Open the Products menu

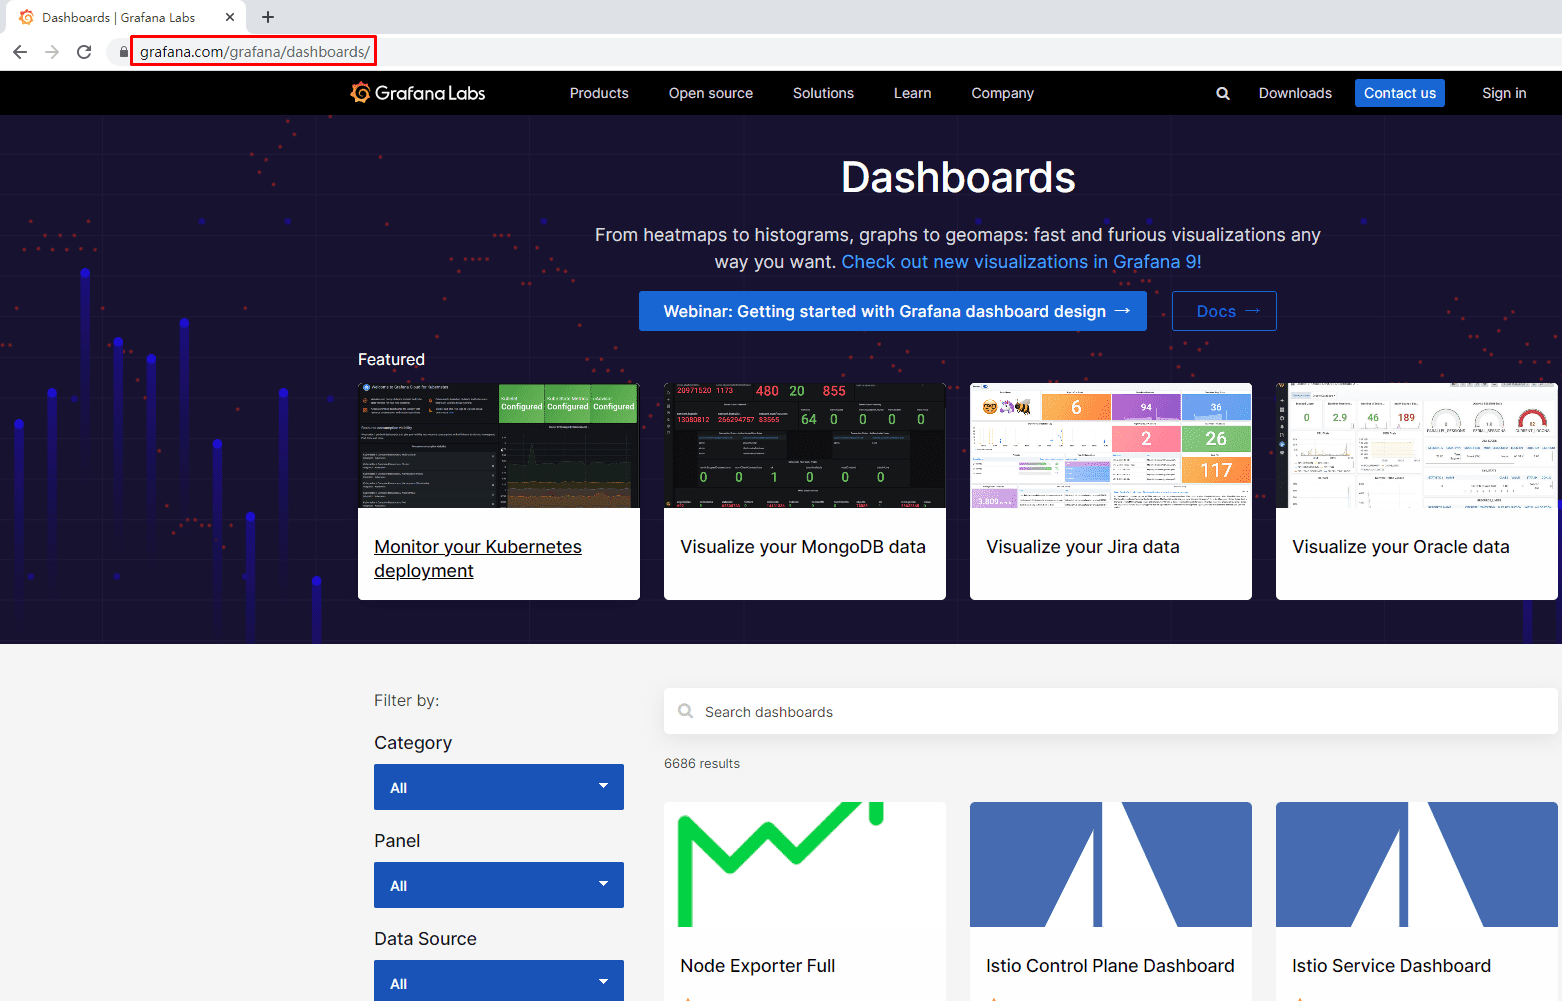(x=599, y=93)
